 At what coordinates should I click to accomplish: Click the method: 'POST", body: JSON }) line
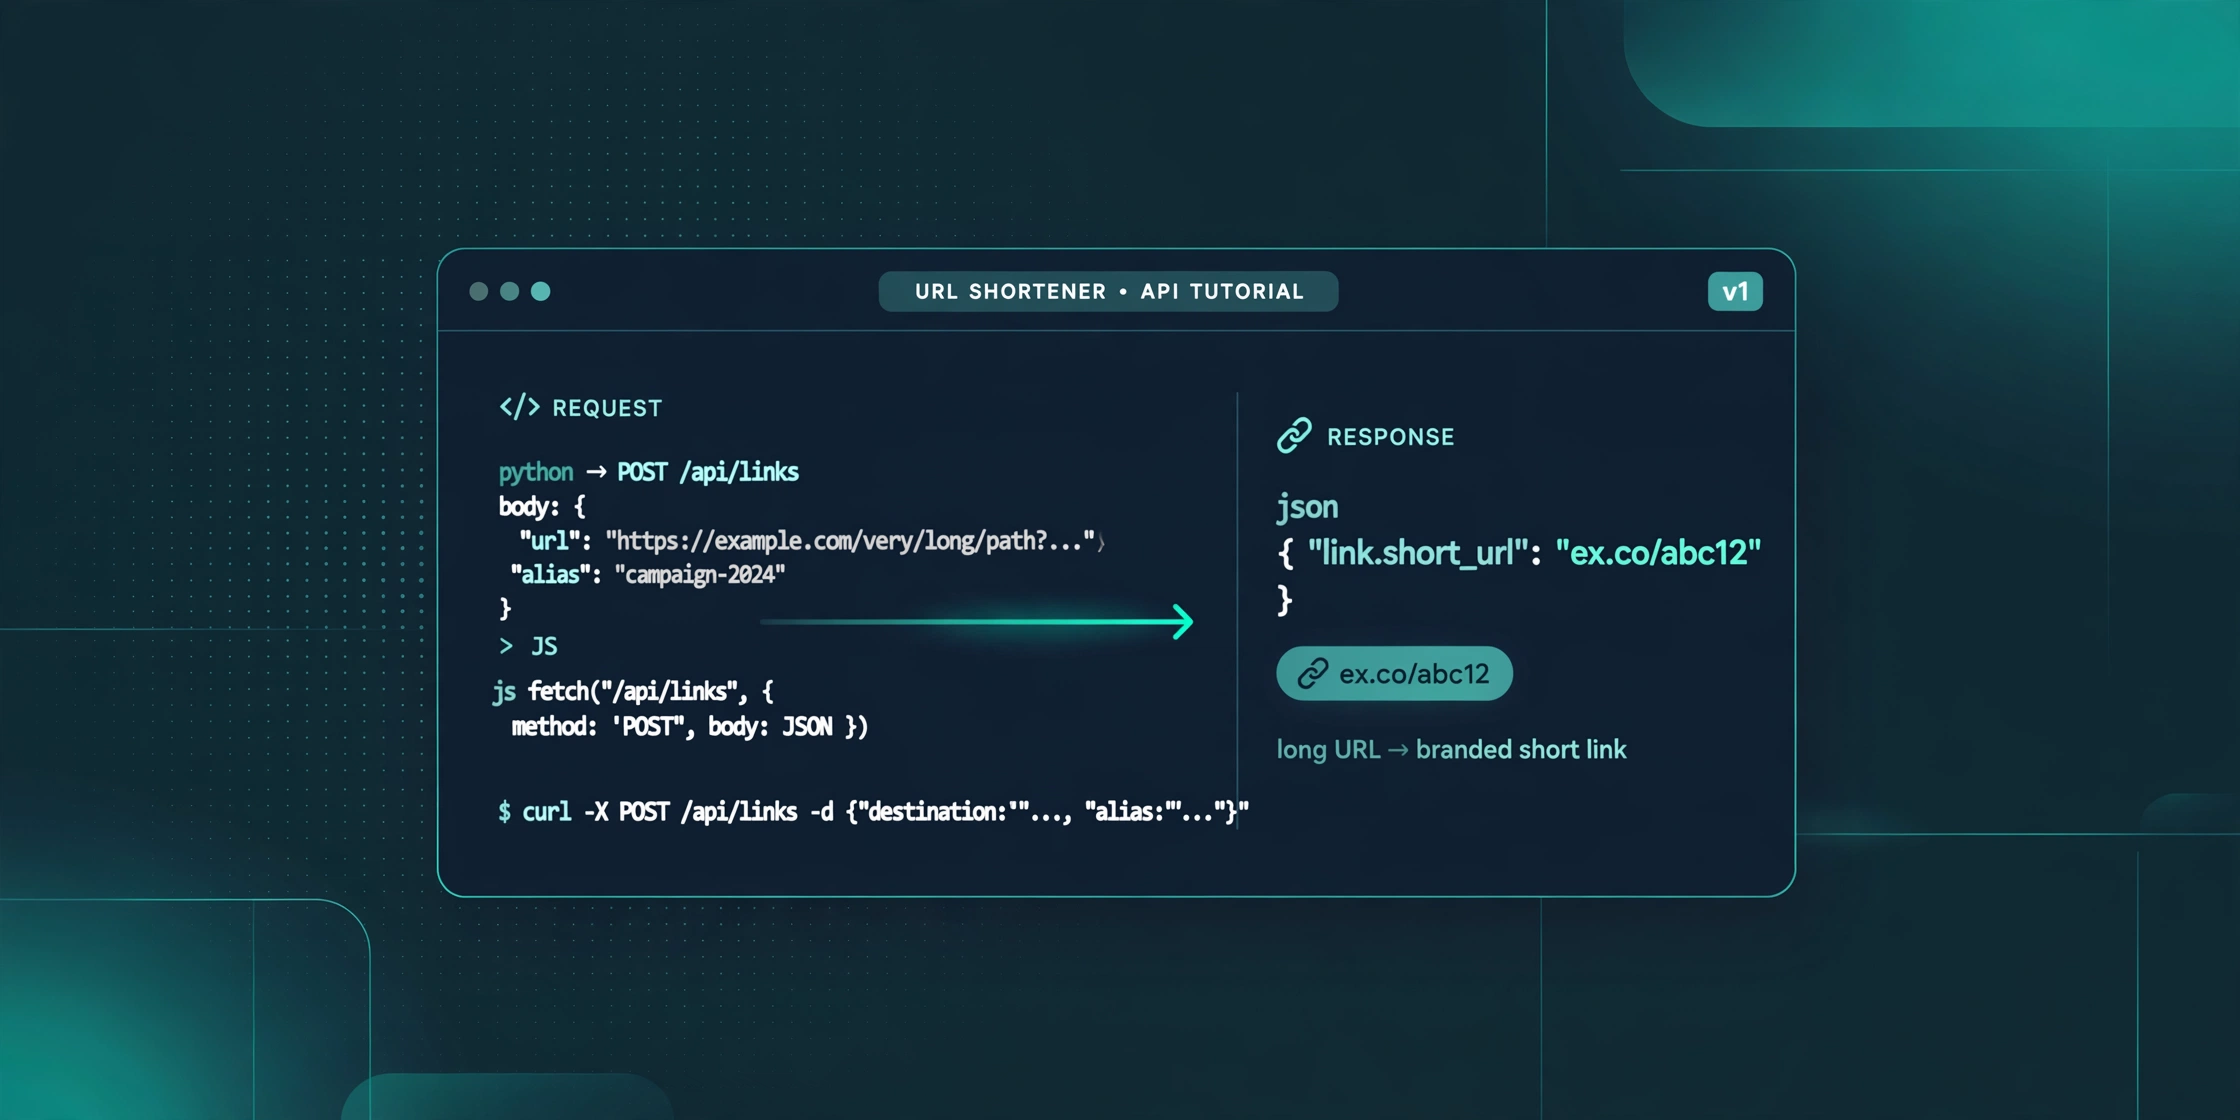[x=690, y=726]
